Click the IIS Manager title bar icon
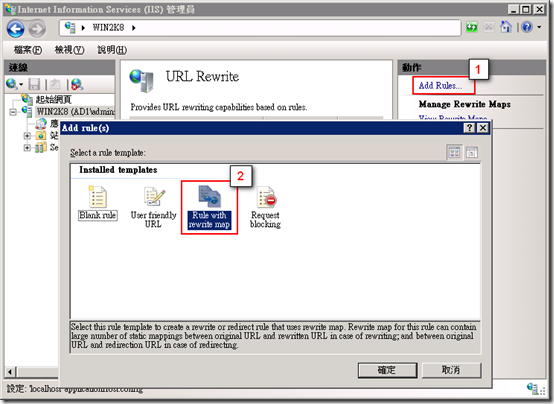Screen dimensions: 554x404 point(10,9)
